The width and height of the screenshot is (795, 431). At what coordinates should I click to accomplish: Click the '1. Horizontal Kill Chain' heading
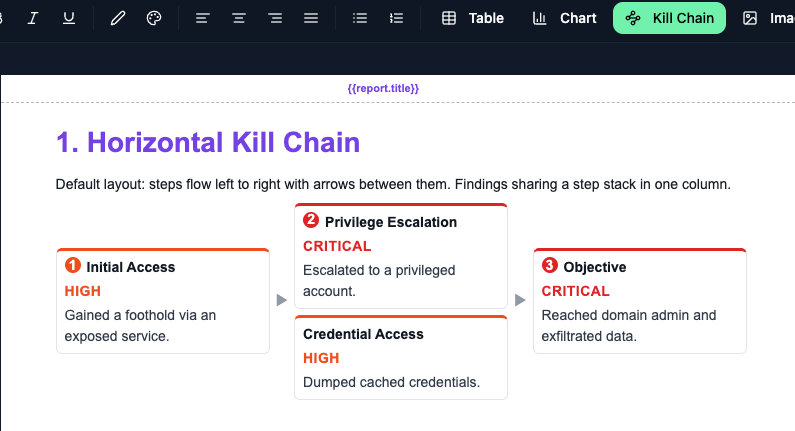[208, 142]
